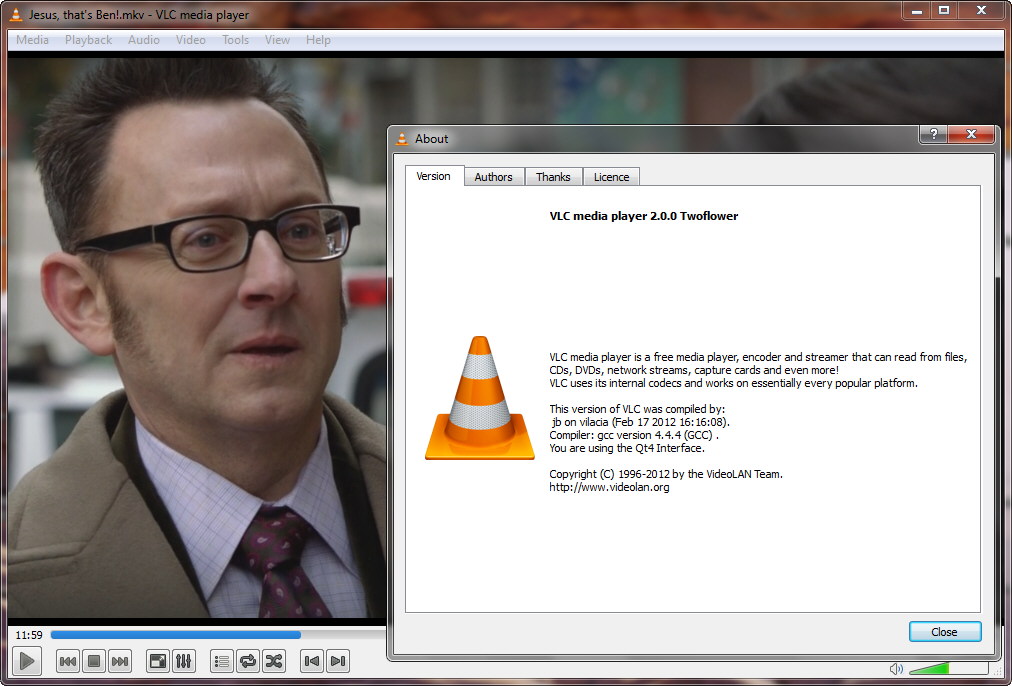Switch to the Authors tab
Image resolution: width=1012 pixels, height=686 pixels.
(493, 177)
